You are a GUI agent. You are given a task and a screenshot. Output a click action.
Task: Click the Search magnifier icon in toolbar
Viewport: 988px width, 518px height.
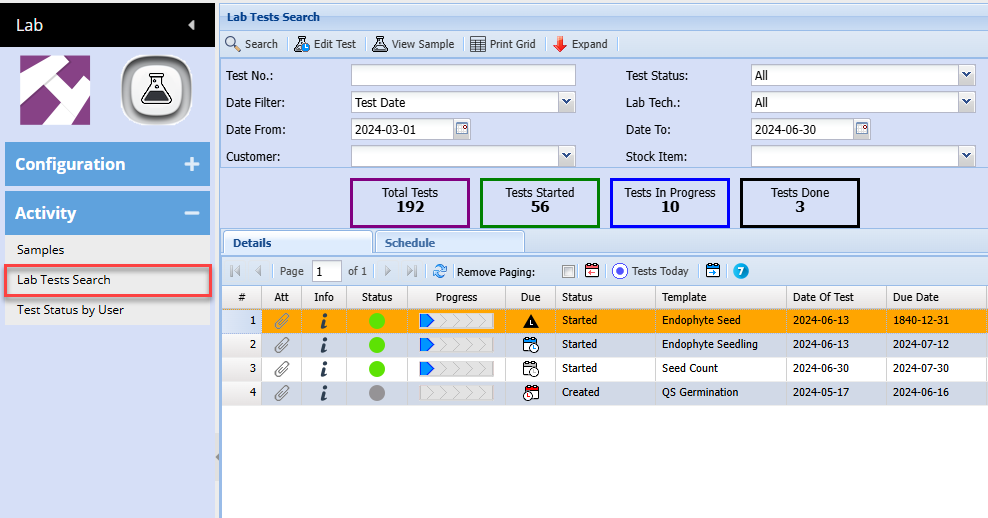[x=233, y=44]
